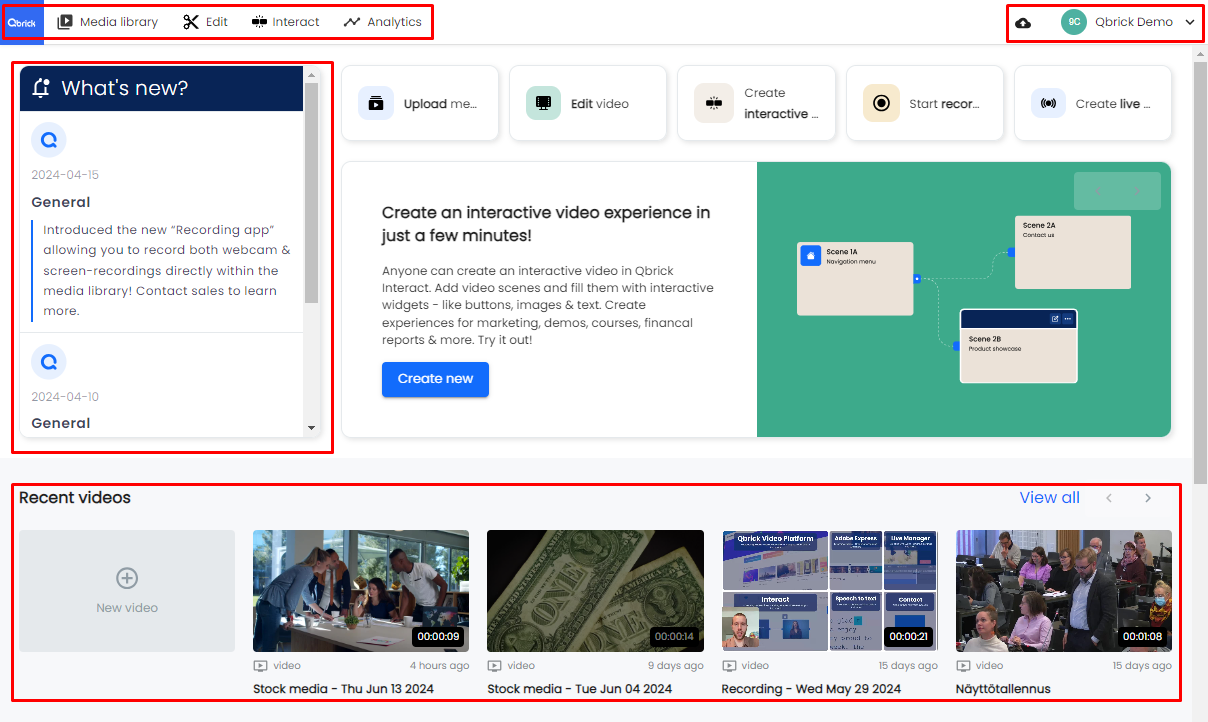
Task: Click the title Stock media - Tue Jun 04 2024
Action: coord(579,689)
